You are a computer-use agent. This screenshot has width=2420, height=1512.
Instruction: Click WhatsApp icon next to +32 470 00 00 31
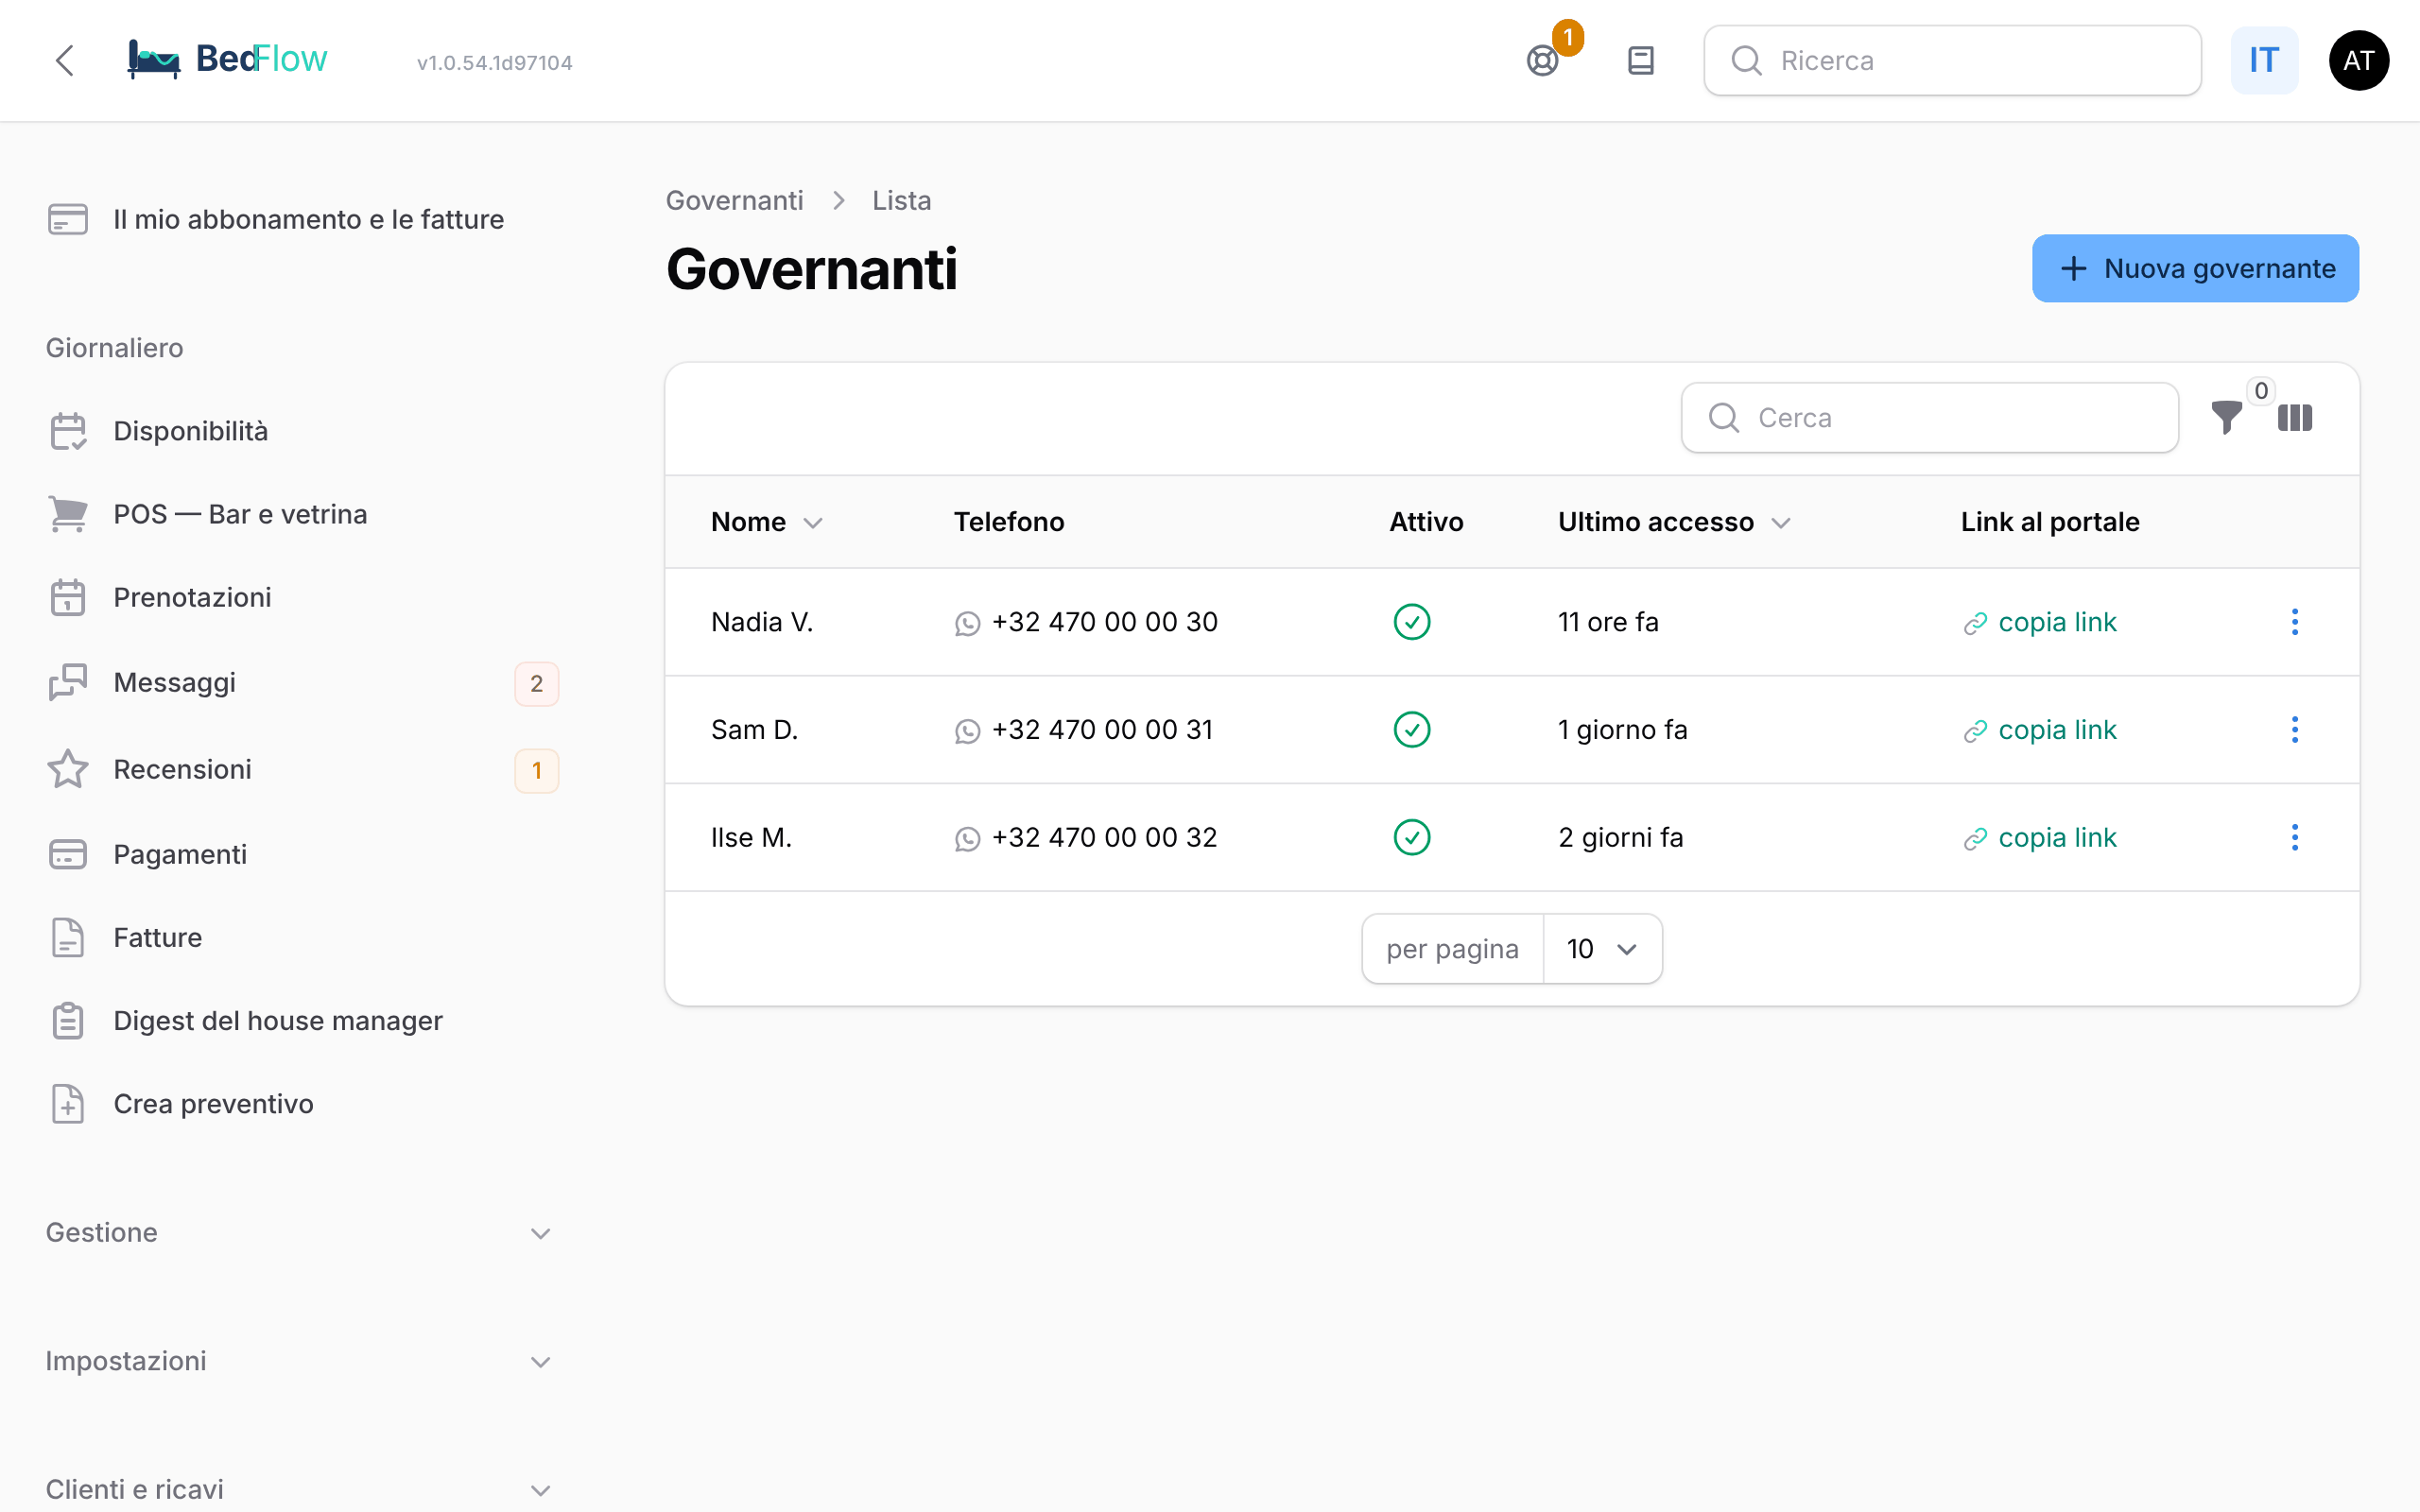pos(967,732)
